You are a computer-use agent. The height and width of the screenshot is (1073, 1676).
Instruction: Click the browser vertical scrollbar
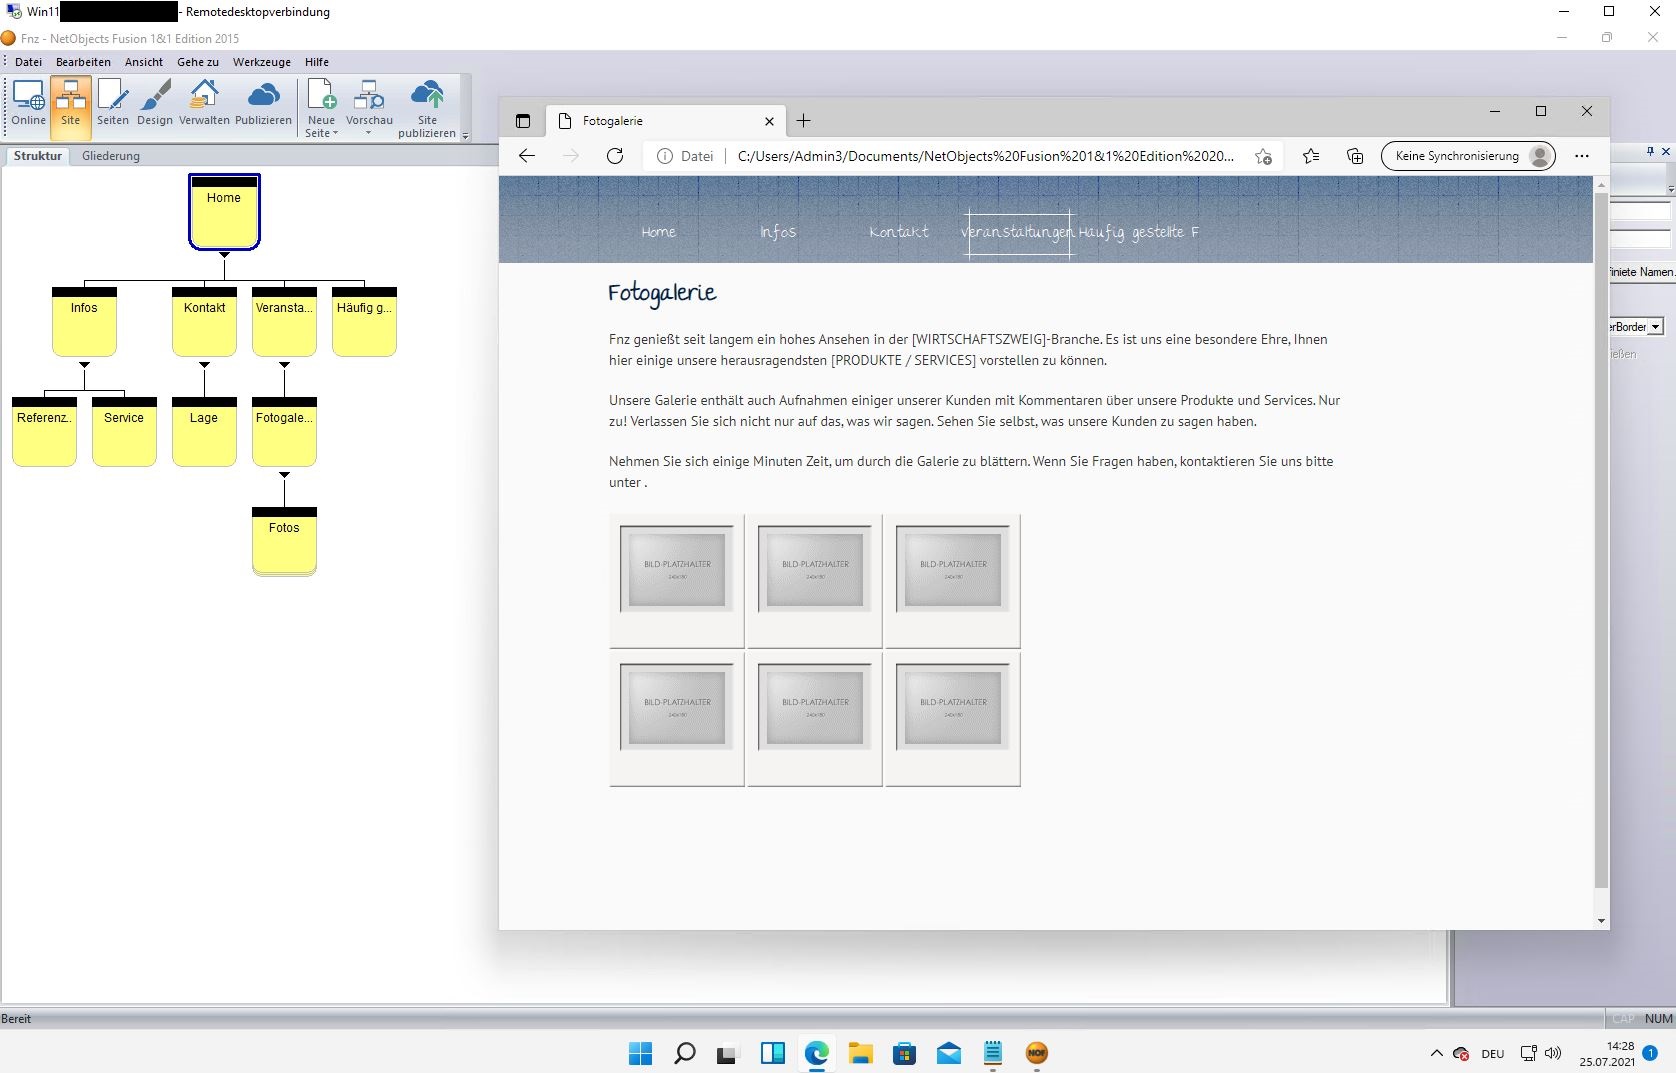point(1601,540)
